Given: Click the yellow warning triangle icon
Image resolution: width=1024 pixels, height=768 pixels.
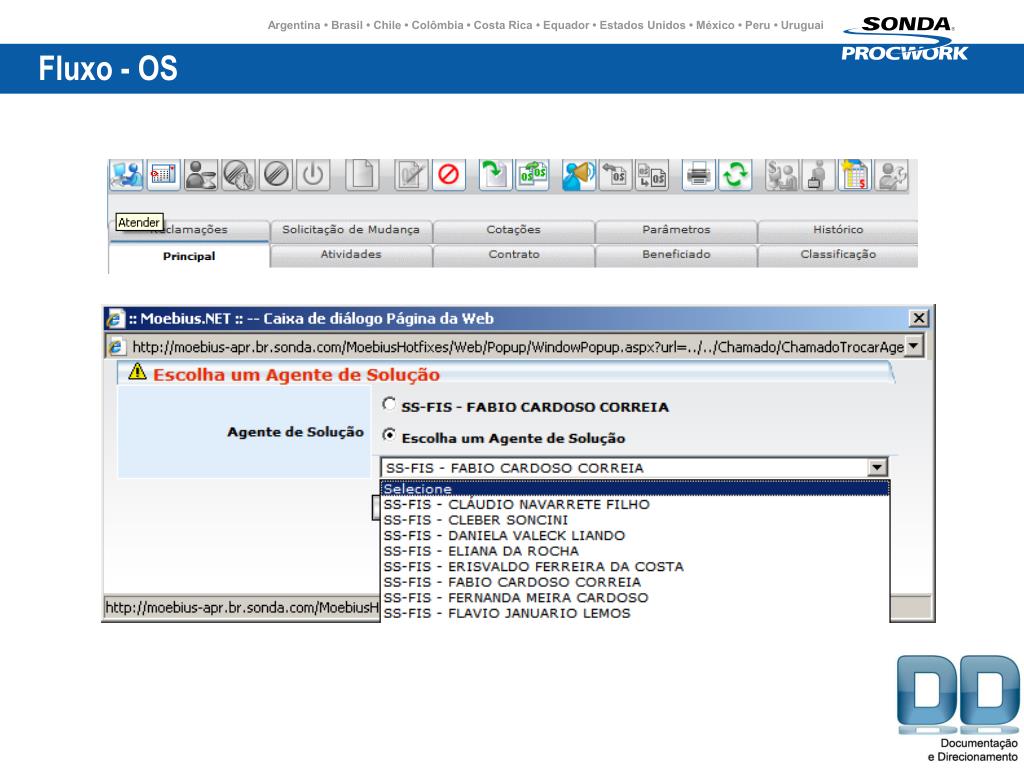Looking at the screenshot, I should tap(137, 372).
